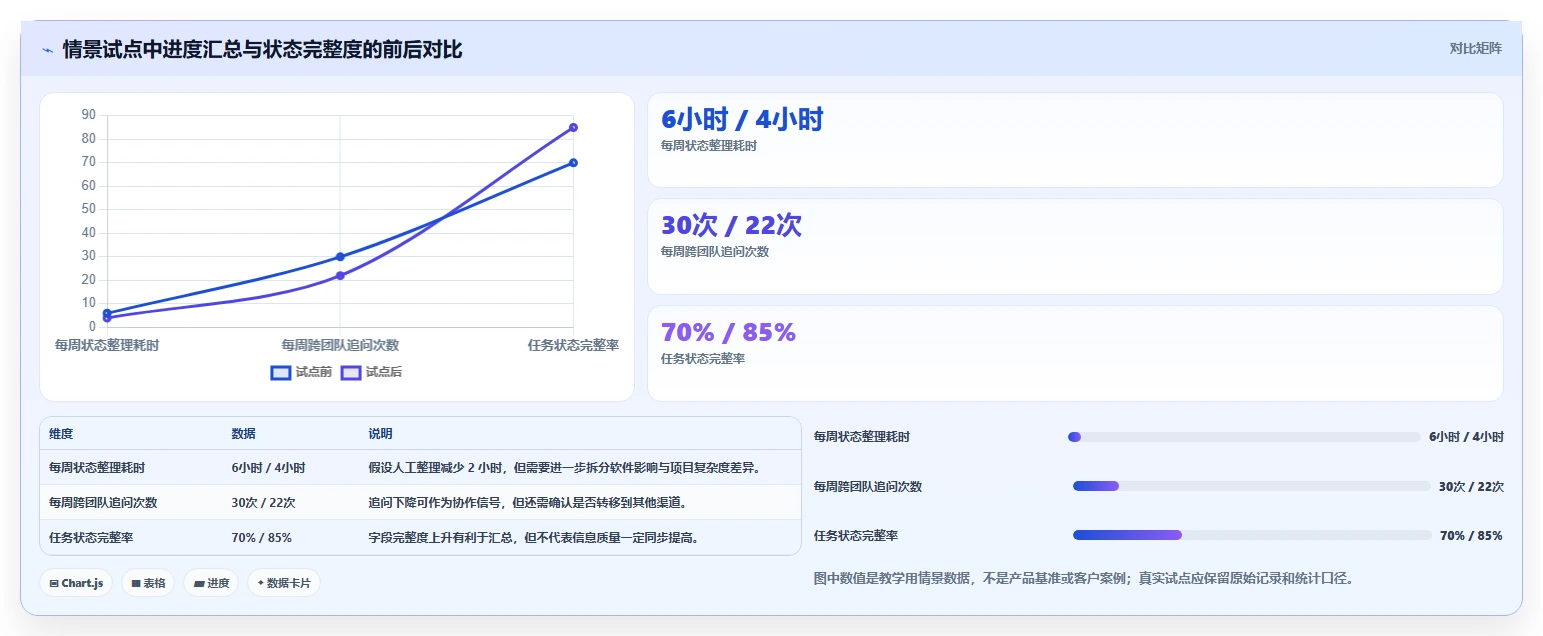Click the lightning icon beside the header title

pyautogui.click(x=47, y=50)
